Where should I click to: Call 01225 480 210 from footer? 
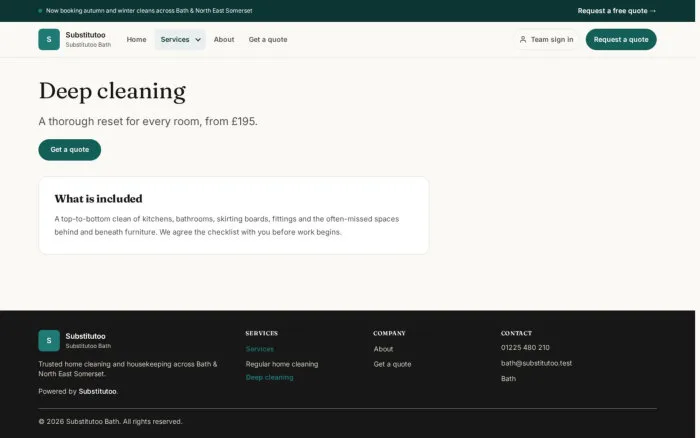(x=525, y=347)
